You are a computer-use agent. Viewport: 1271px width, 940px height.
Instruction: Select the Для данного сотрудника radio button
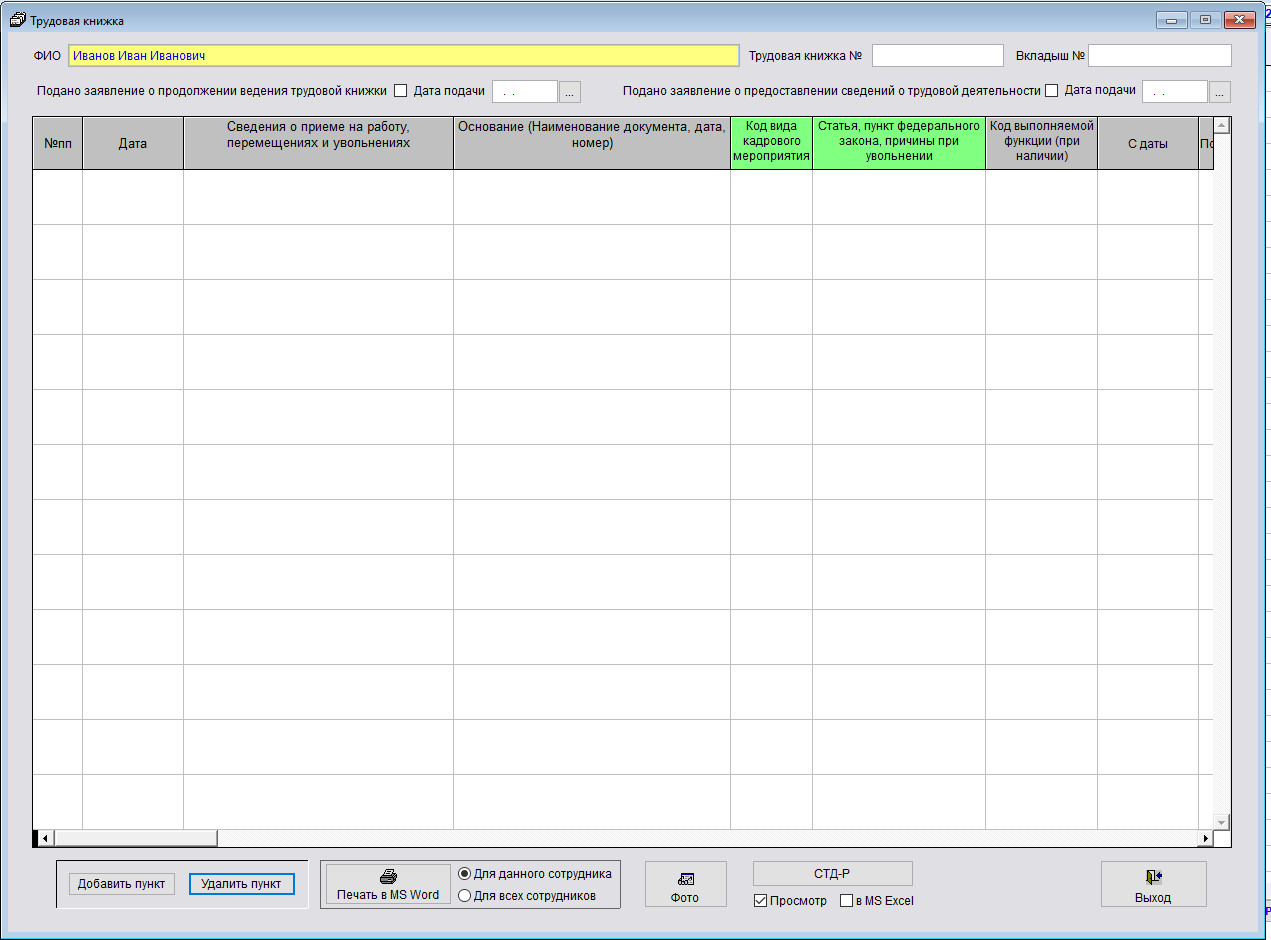pyautogui.click(x=464, y=874)
